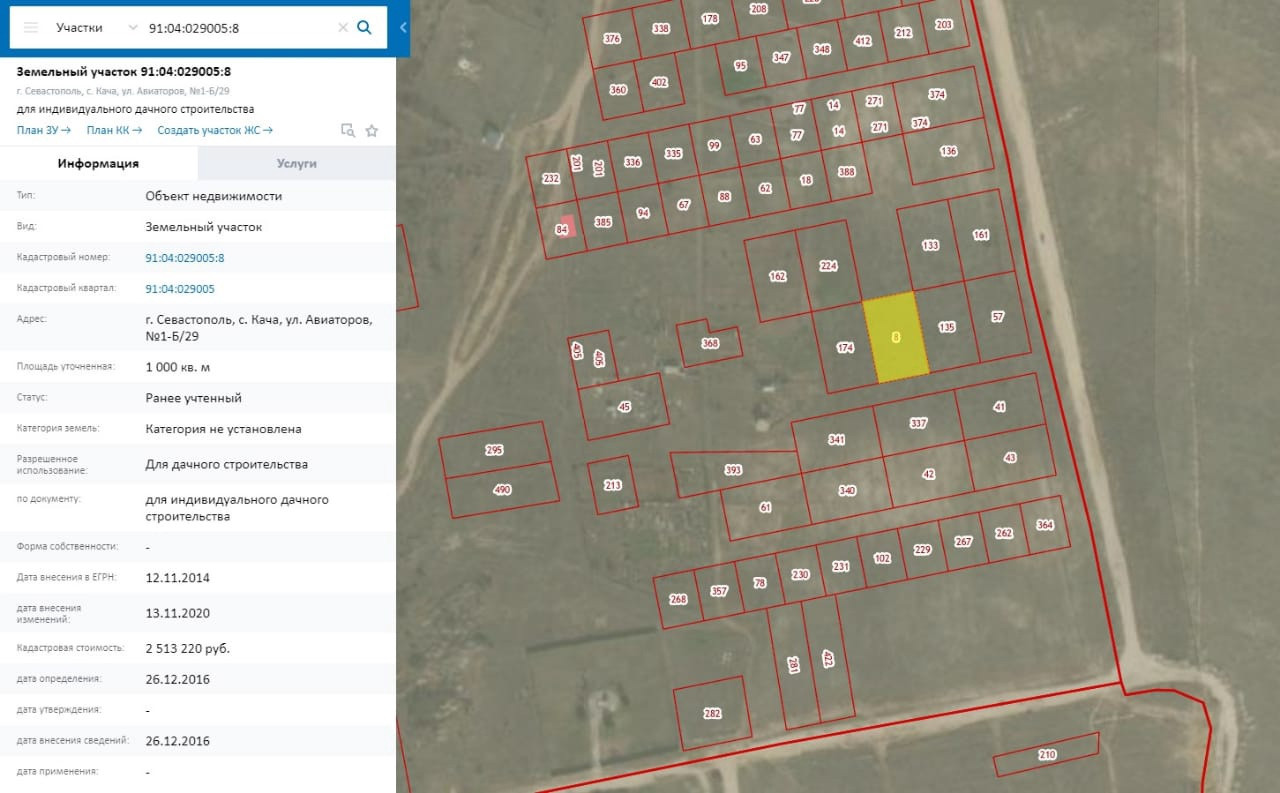Open the План КК link
The height and width of the screenshot is (793, 1280).
pyautogui.click(x=114, y=130)
